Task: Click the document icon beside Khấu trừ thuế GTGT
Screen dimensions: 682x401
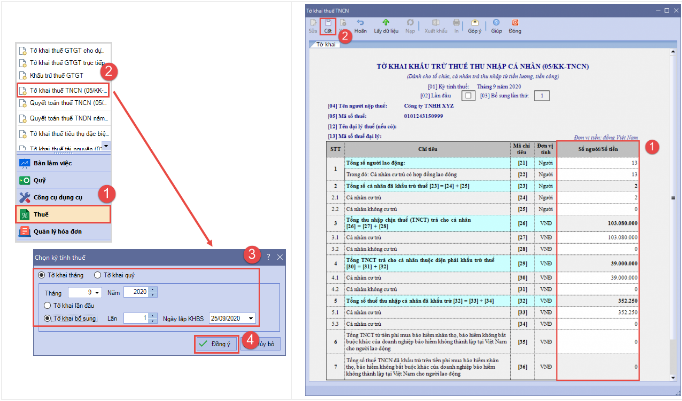Action: pyautogui.click(x=23, y=76)
